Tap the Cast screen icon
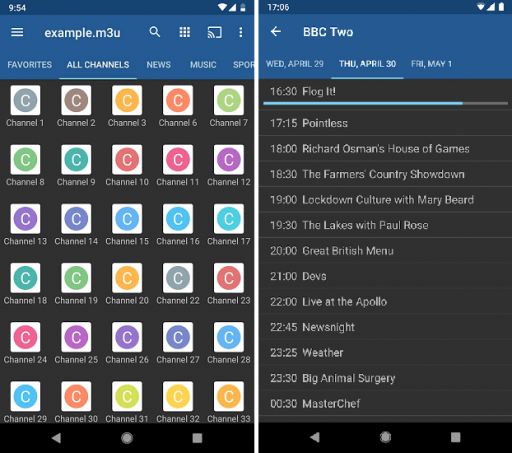Image resolution: width=512 pixels, height=453 pixels. [214, 33]
